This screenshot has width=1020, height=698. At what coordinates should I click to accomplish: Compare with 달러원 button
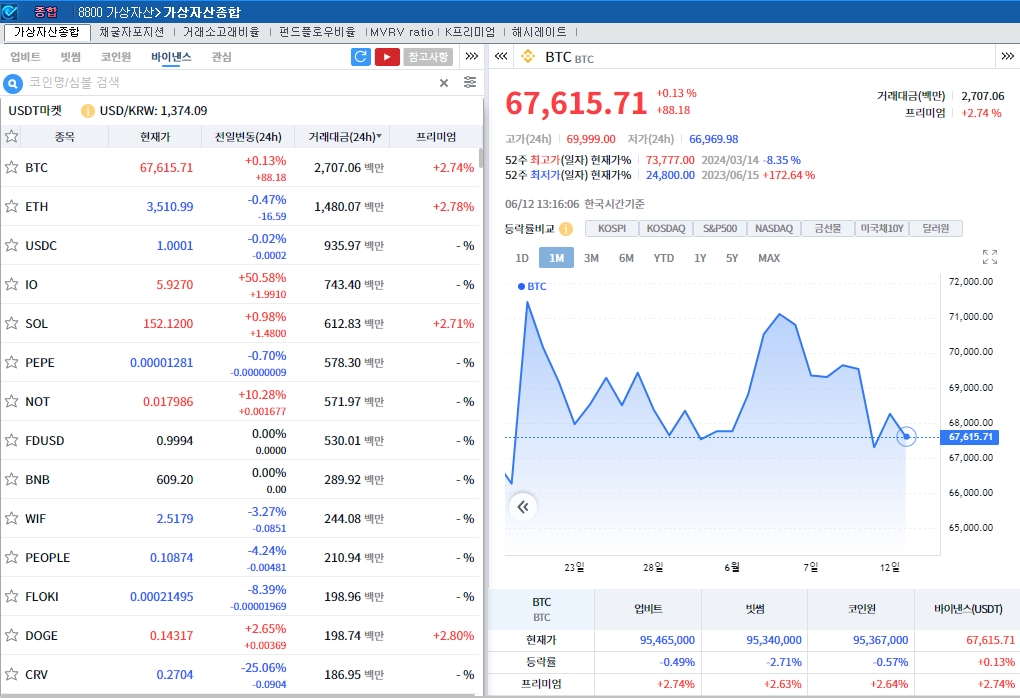pyautogui.click(x=935, y=228)
